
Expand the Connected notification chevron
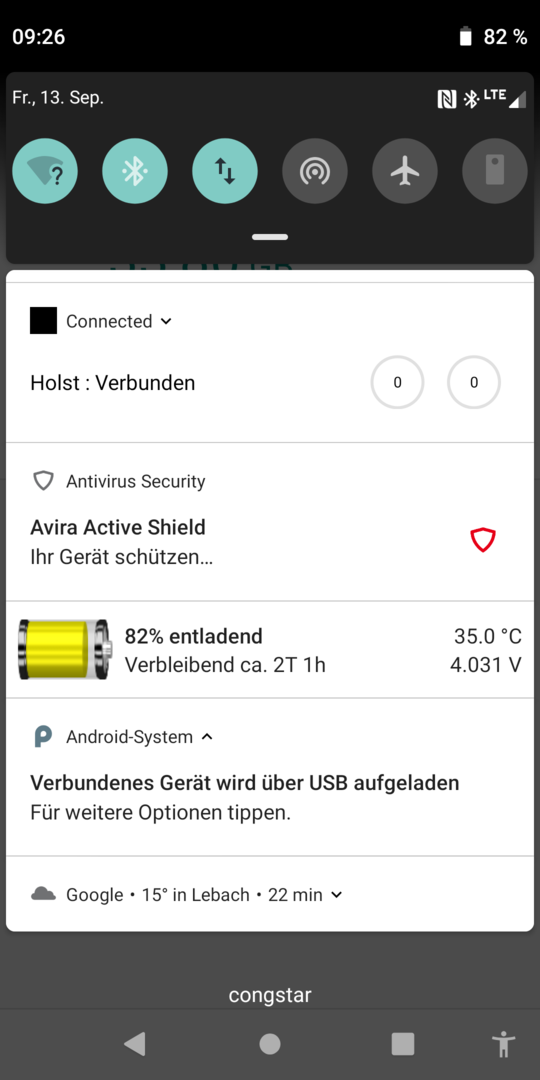(x=165, y=322)
